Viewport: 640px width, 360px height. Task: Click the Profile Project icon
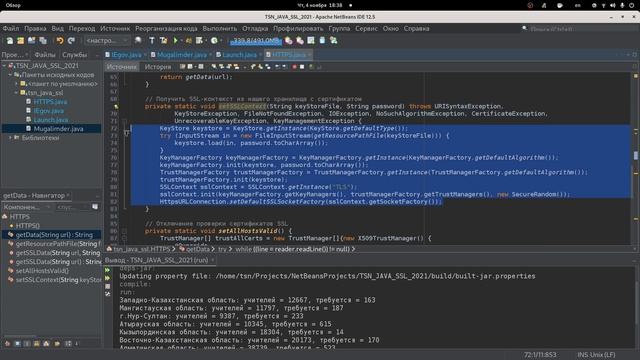tap(199, 40)
